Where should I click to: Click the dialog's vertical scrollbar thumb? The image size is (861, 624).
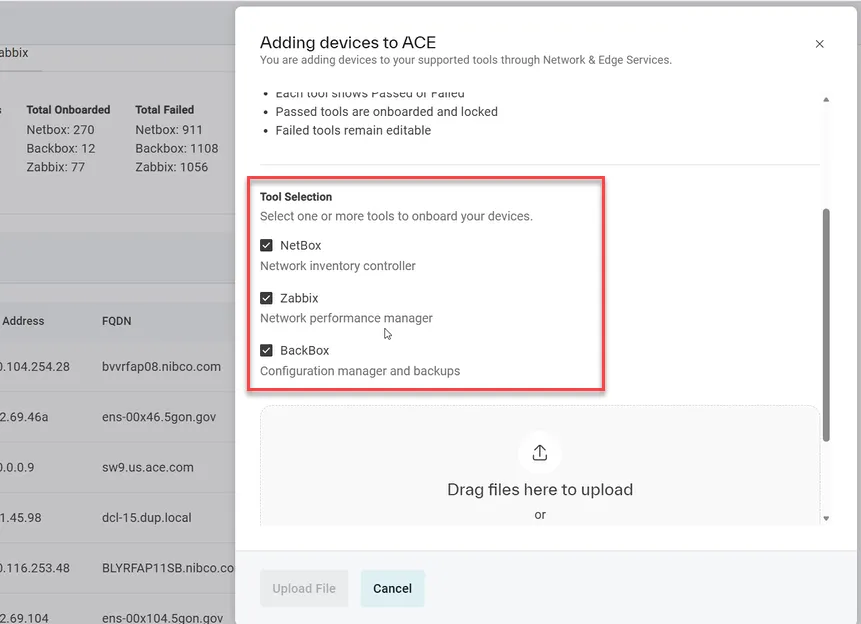[x=826, y=325]
